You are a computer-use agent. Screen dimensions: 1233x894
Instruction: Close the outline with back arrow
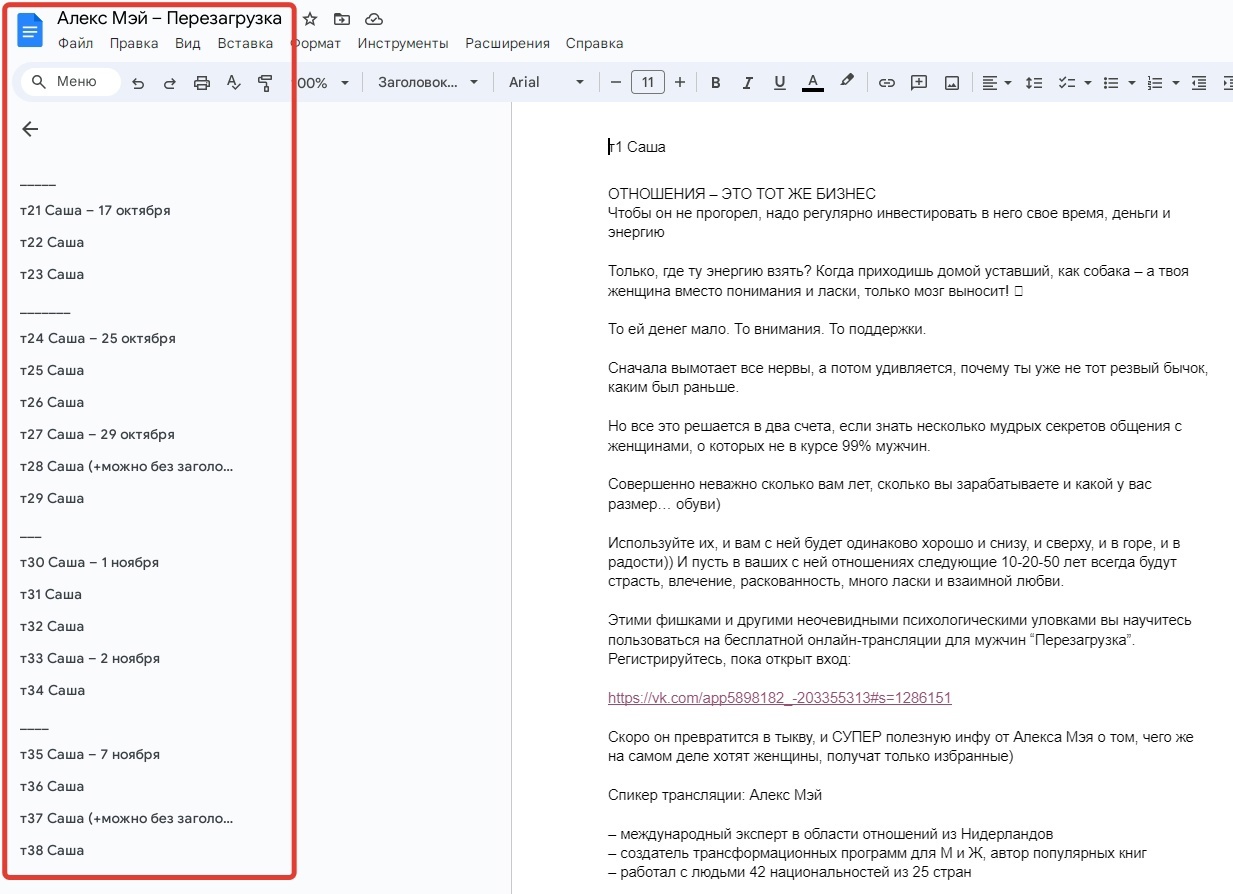[30, 129]
